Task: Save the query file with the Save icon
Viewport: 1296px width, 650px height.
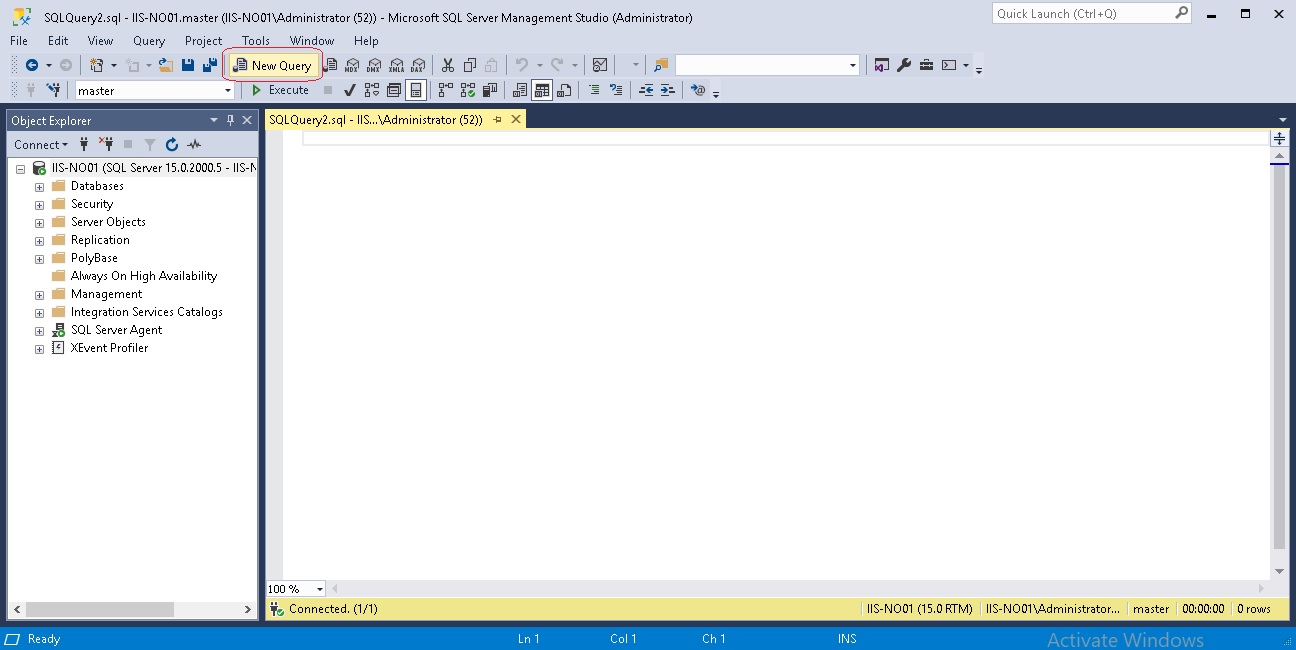Action: click(188, 65)
